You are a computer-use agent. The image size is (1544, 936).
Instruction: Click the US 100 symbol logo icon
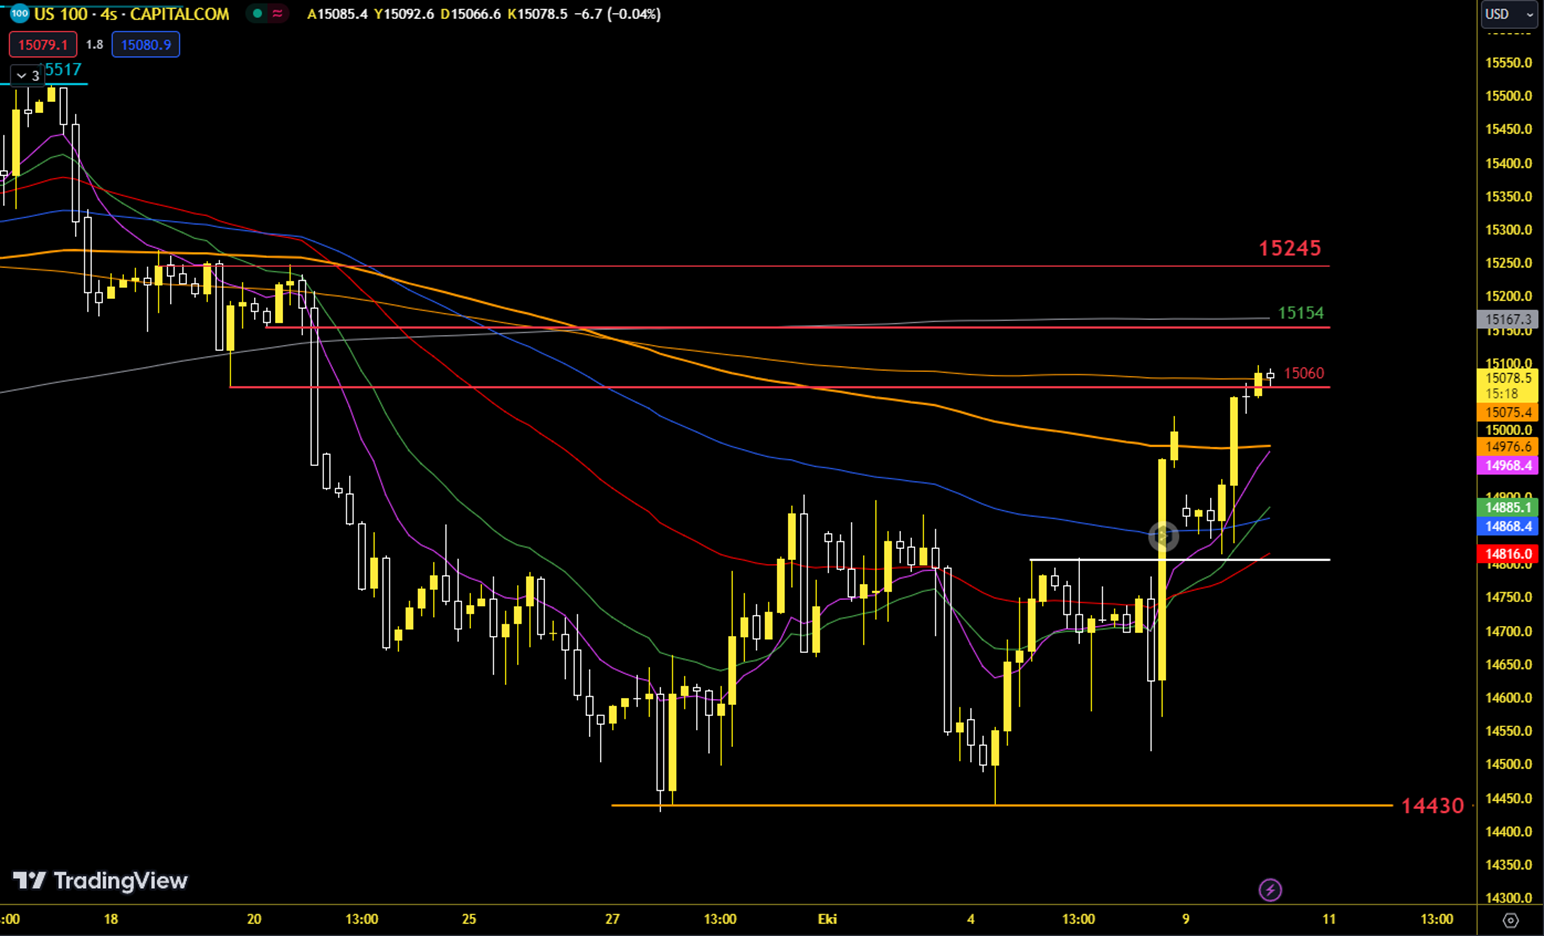click(x=19, y=13)
